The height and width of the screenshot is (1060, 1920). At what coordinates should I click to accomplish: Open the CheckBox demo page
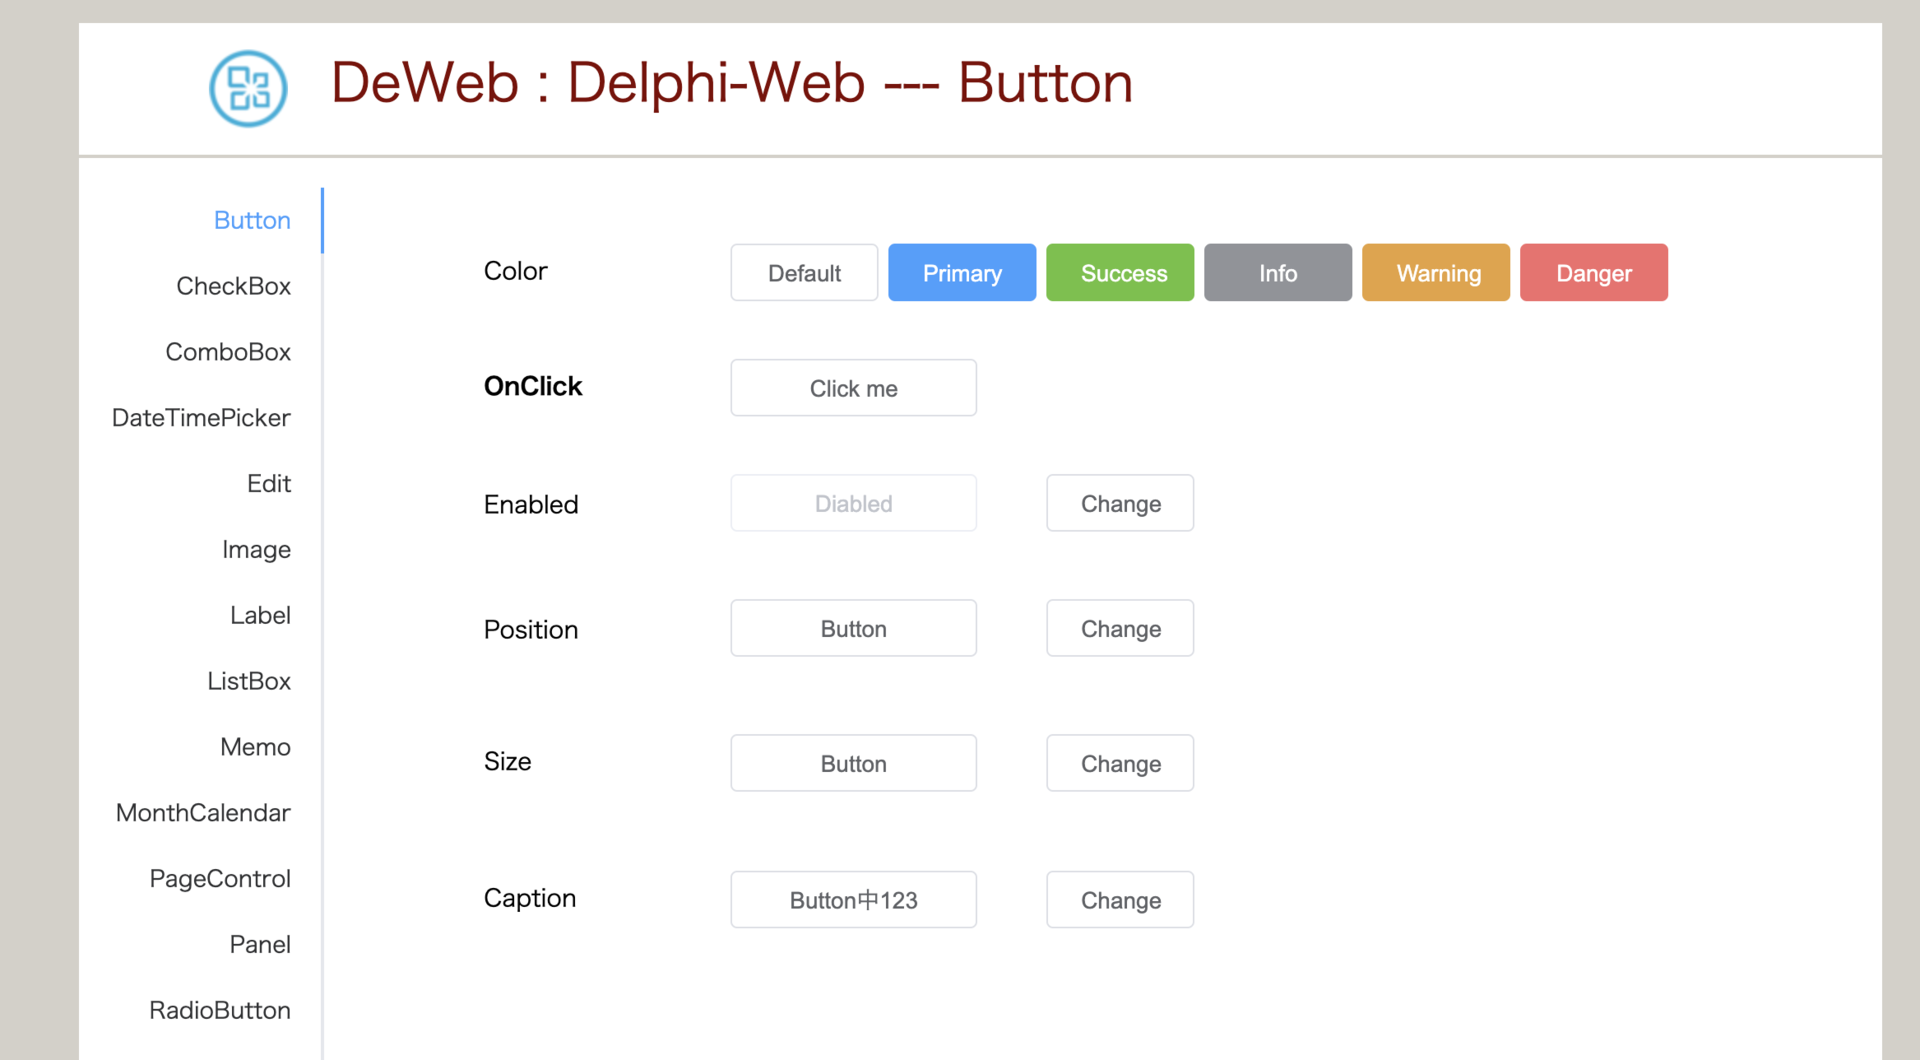(233, 286)
